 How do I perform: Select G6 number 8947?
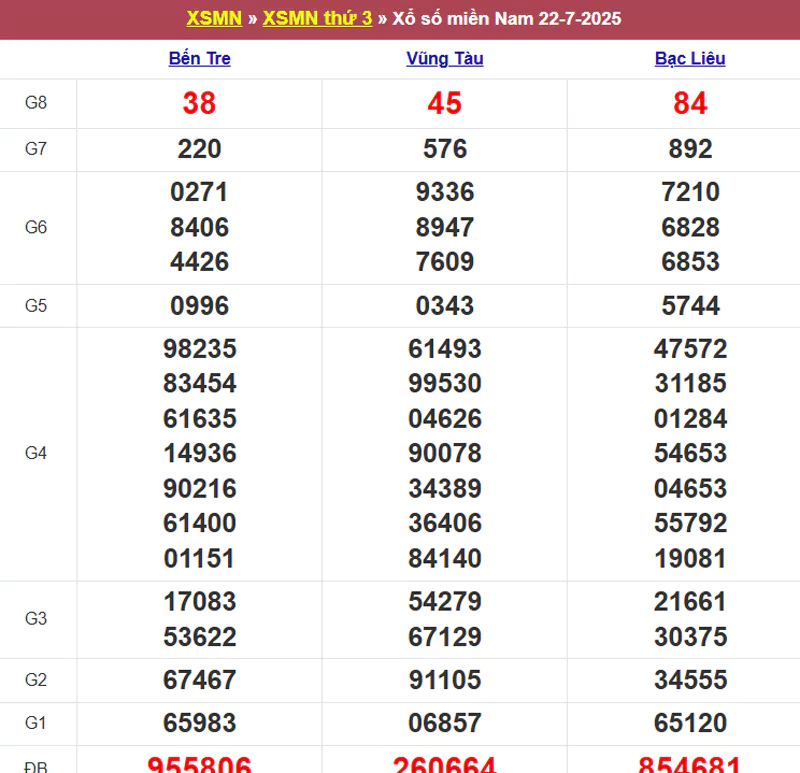445,227
